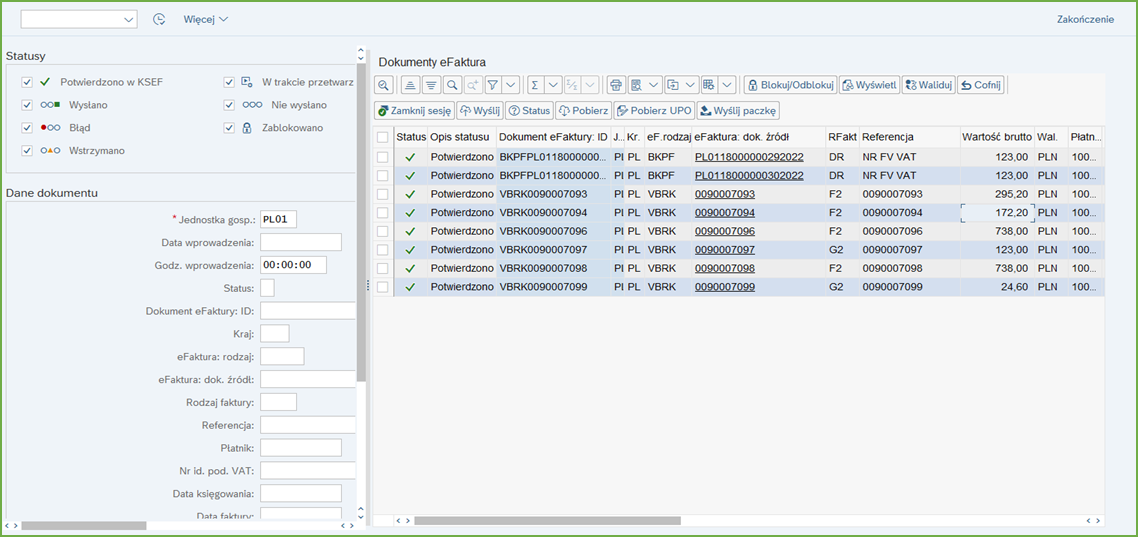Viewport: 1138px width, 537px height.
Task: Open the Więcej menu
Action: (x=206, y=19)
